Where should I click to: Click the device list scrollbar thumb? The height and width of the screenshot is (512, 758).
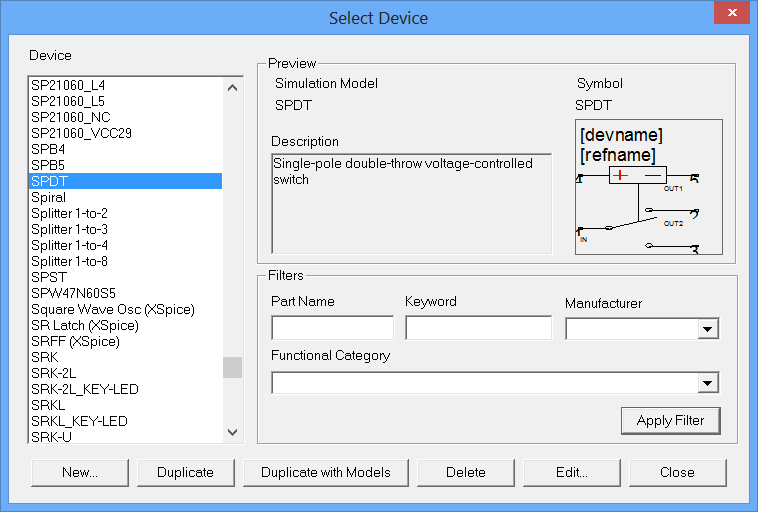tap(232, 367)
